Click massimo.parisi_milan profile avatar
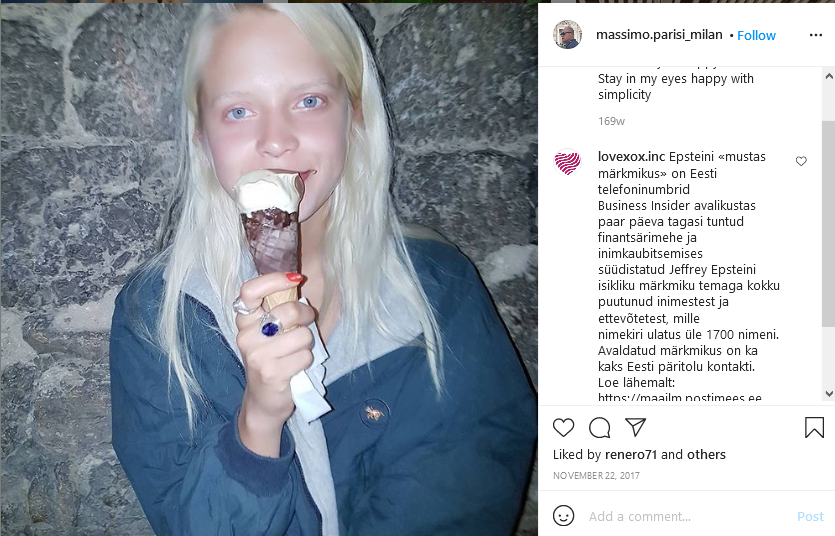835x536 pixels. point(567,35)
